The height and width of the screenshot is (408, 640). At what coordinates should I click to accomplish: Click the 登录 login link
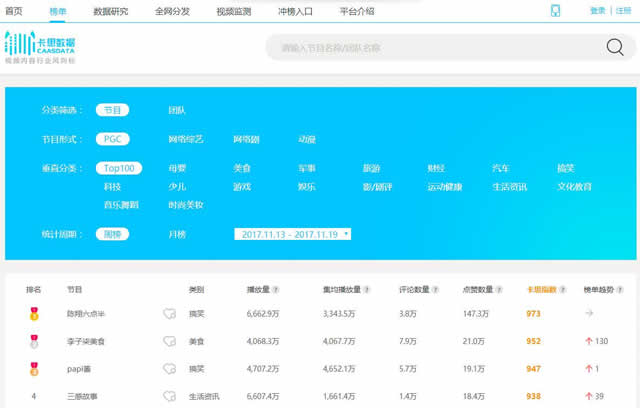click(x=598, y=10)
